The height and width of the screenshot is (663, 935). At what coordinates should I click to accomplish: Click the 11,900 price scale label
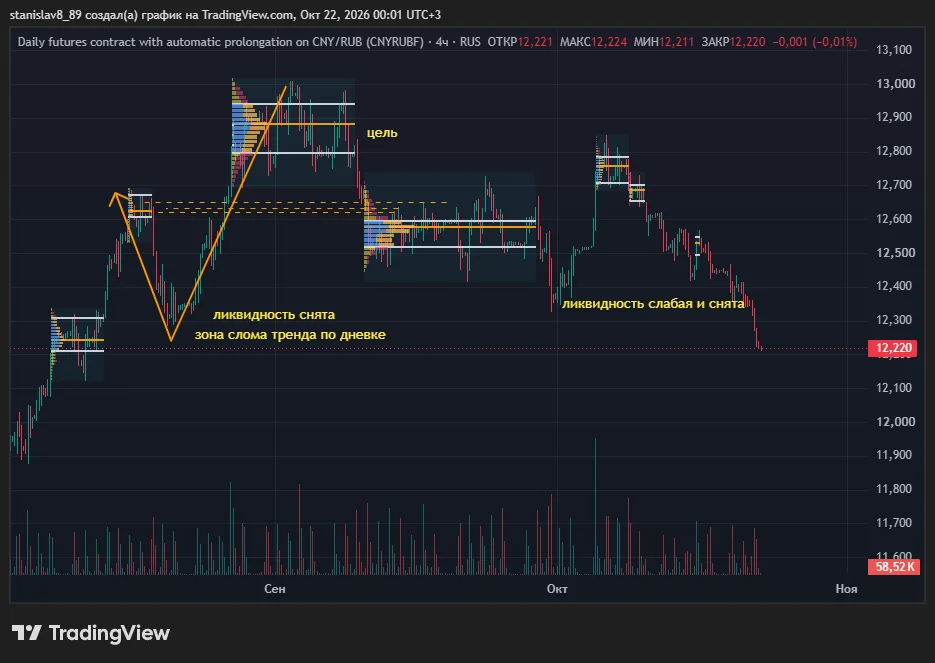894,455
